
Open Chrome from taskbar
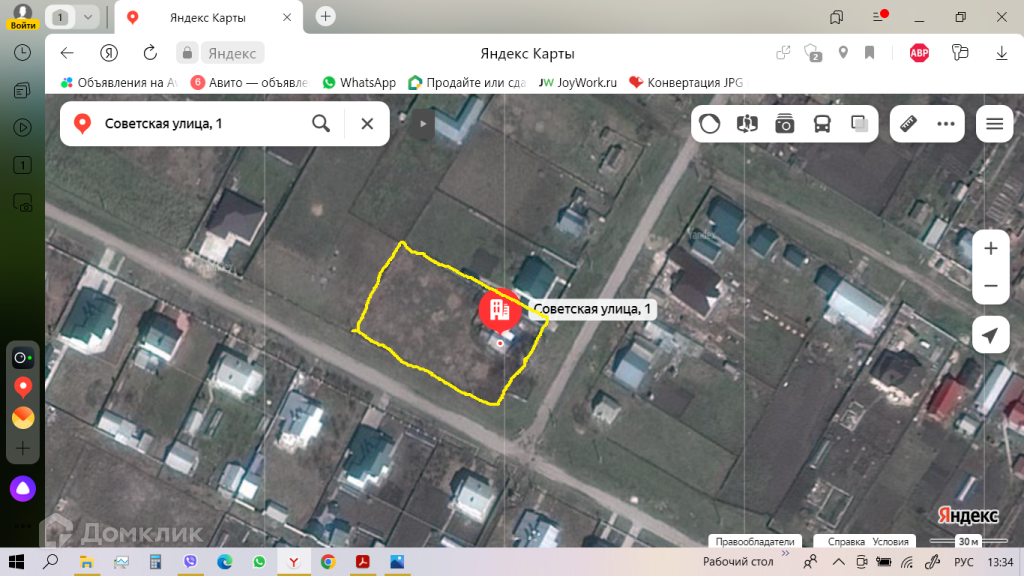[328, 562]
